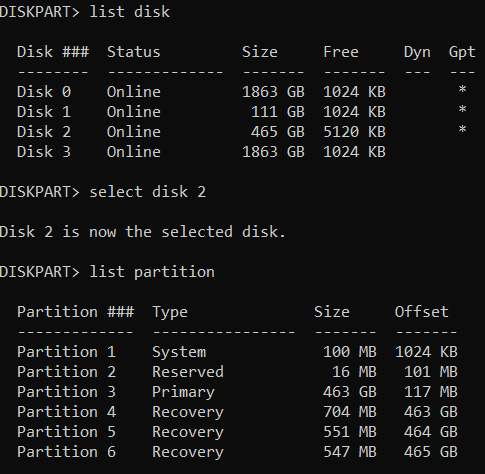Screen dimensions: 485x474
Task: Click Partition 1 System row
Action: tap(237, 352)
